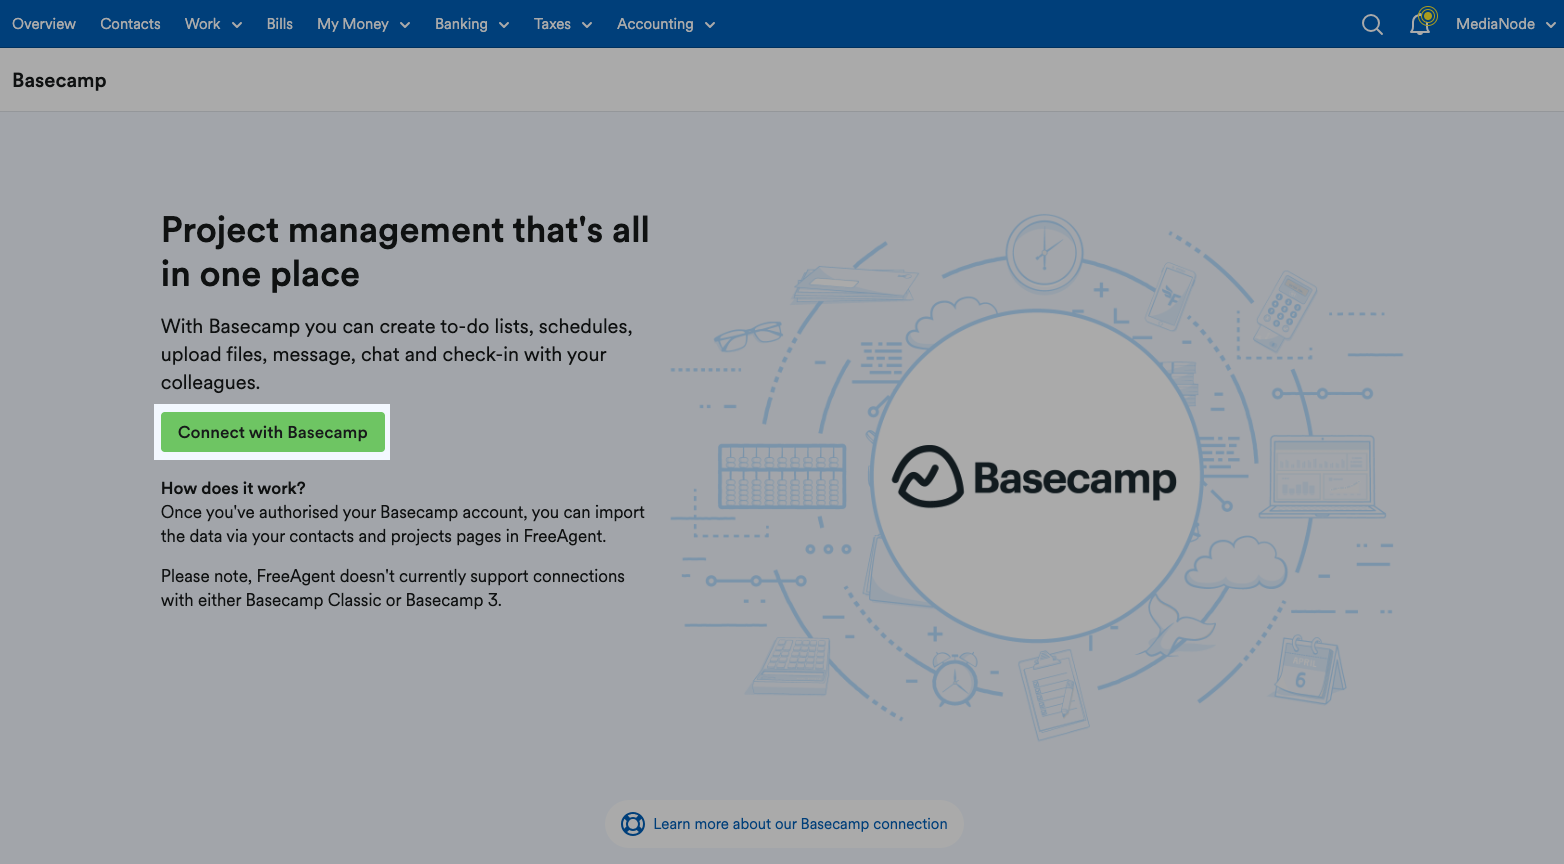Go to Contacts
This screenshot has width=1564, height=864.
click(x=130, y=24)
